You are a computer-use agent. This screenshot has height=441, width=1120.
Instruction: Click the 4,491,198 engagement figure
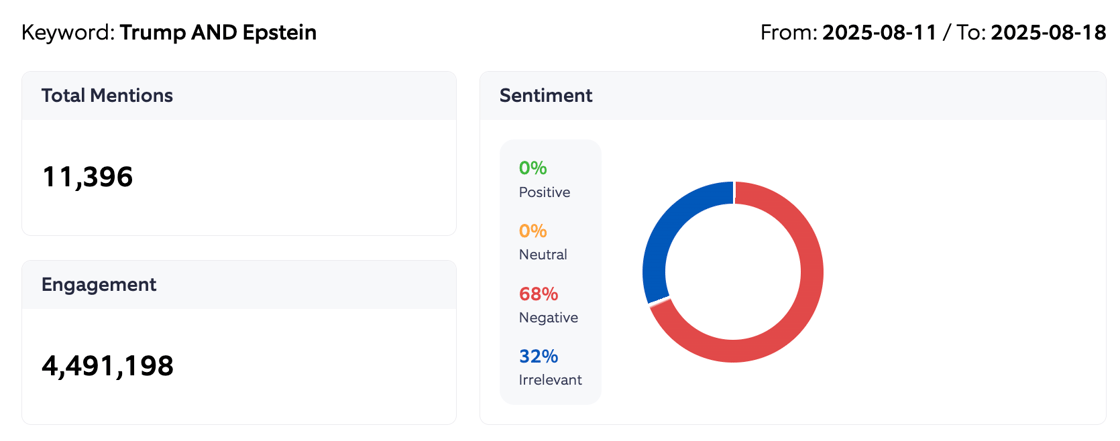tap(107, 366)
